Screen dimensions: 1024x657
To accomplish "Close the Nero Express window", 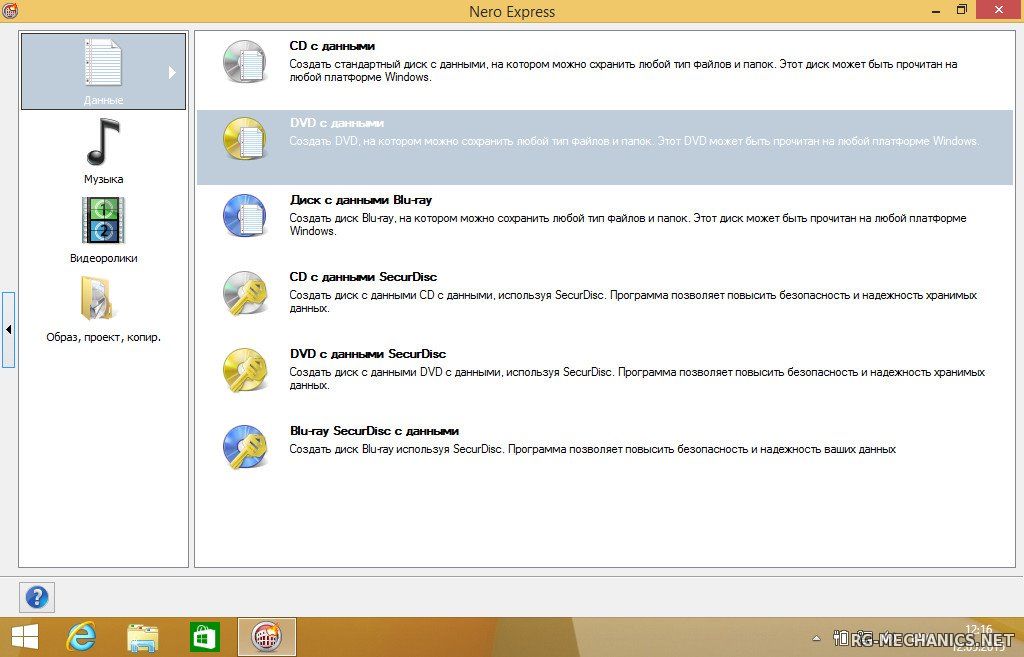I will [999, 10].
